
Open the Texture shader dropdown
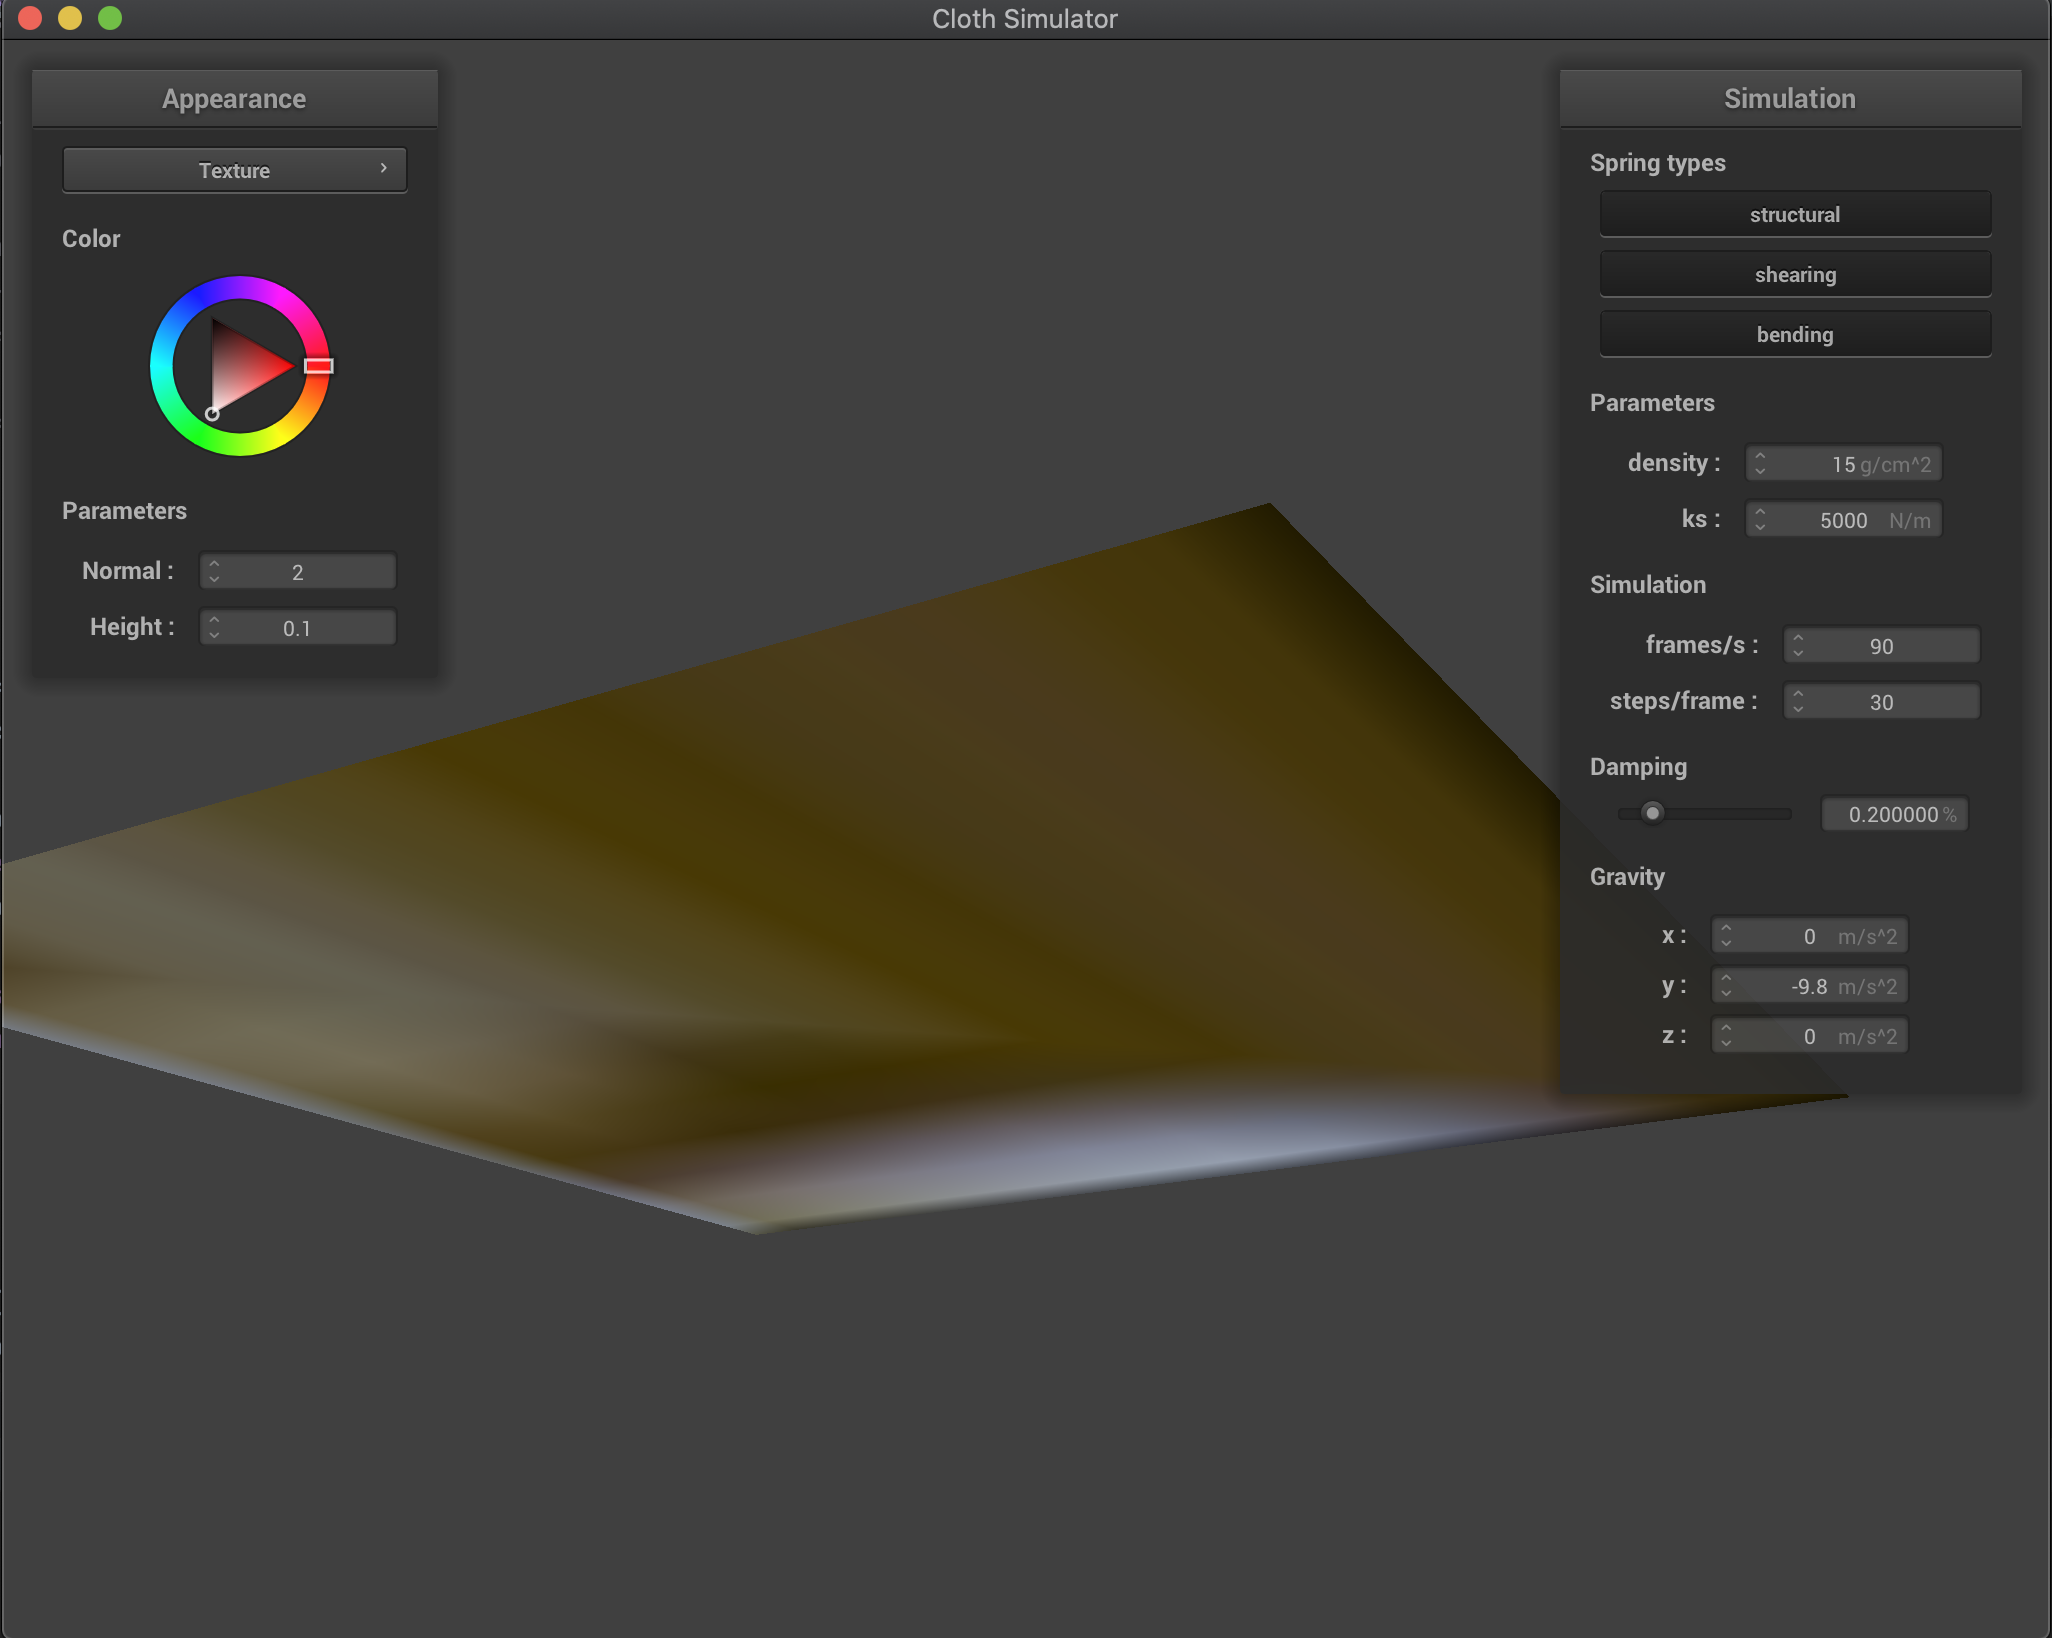click(x=234, y=170)
